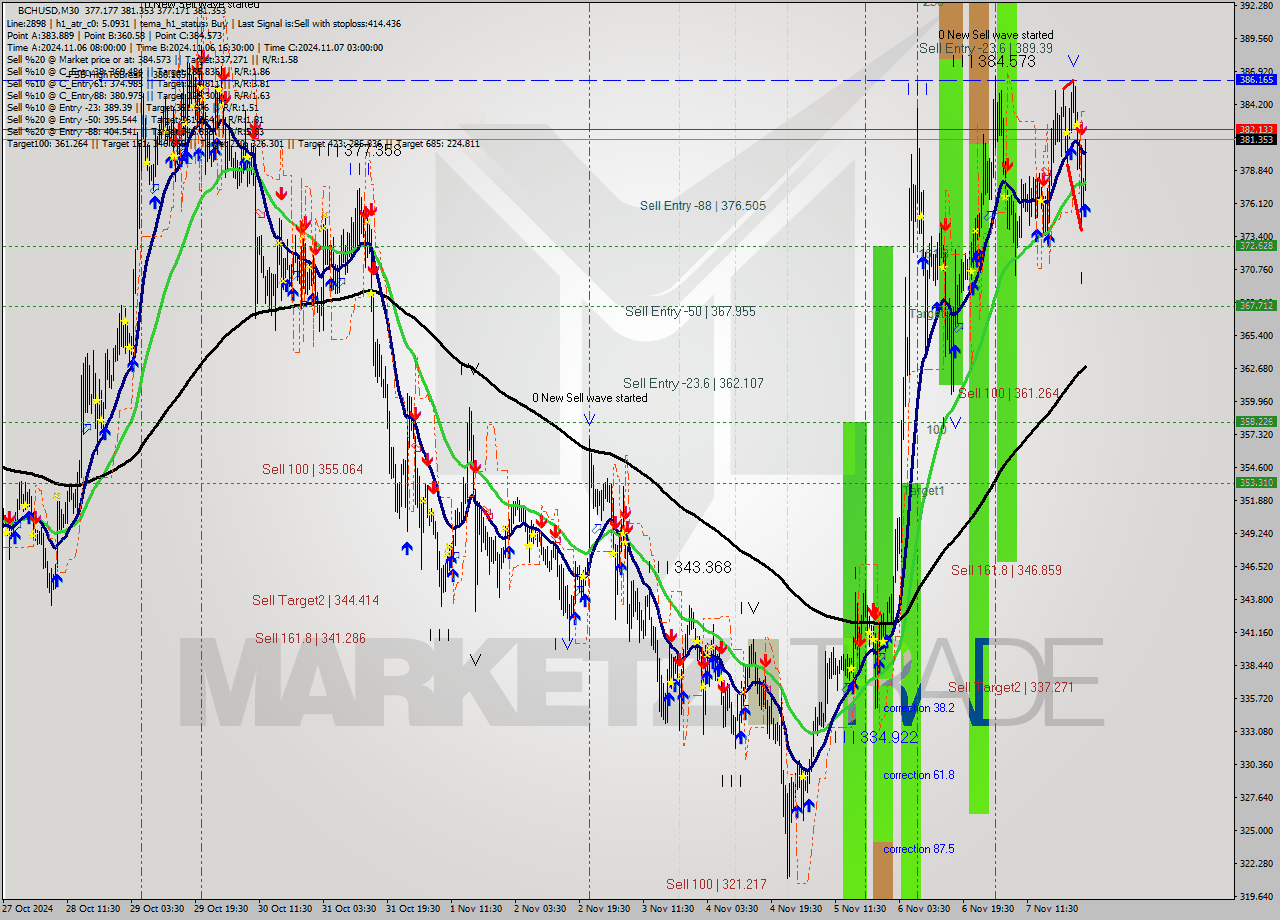Screen dimensions: 1280x920
Task: Click '0 New Sell wave started' above 389.39 entry
Action: pos(995,35)
